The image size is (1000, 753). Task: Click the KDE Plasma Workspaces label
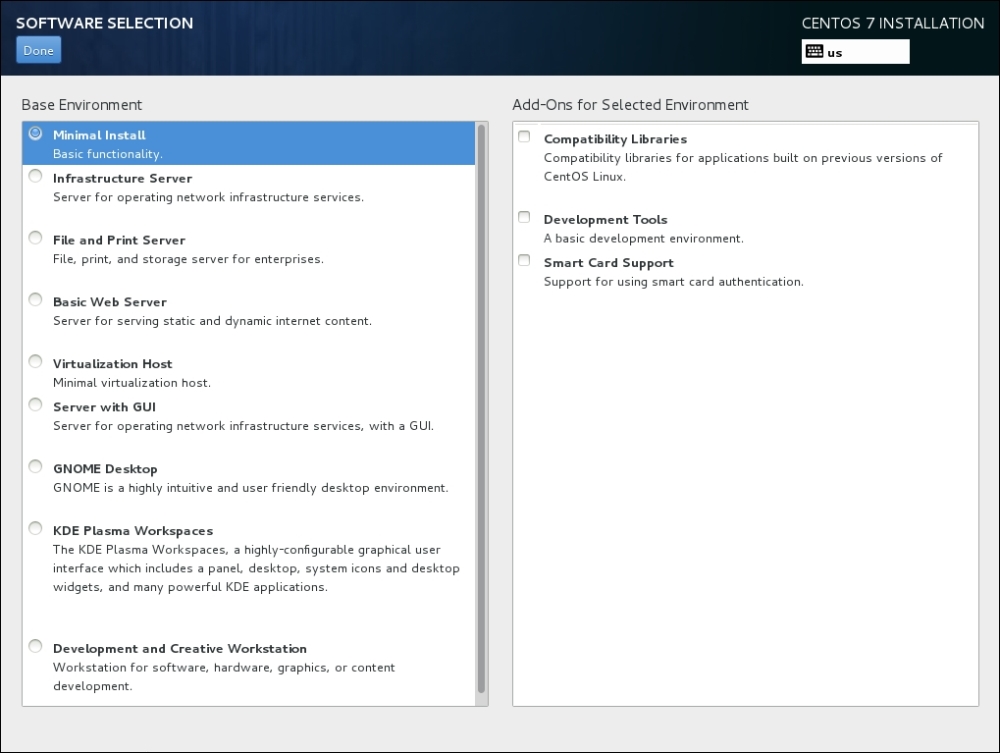133,531
